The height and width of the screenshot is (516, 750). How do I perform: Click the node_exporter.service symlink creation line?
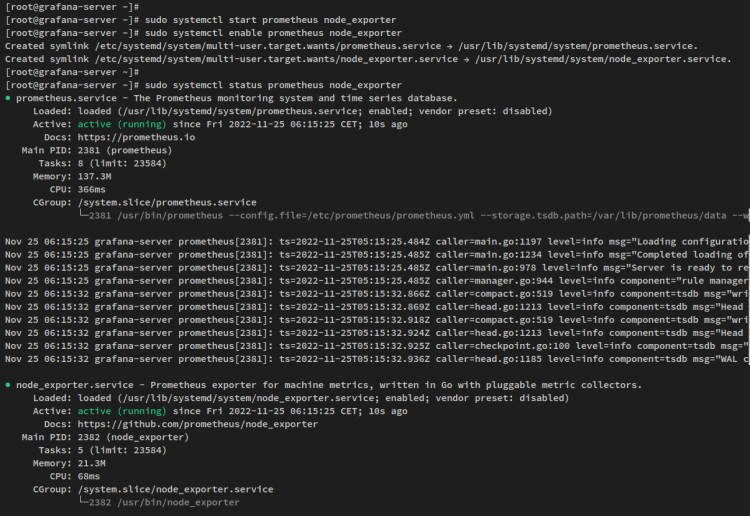coord(368,59)
